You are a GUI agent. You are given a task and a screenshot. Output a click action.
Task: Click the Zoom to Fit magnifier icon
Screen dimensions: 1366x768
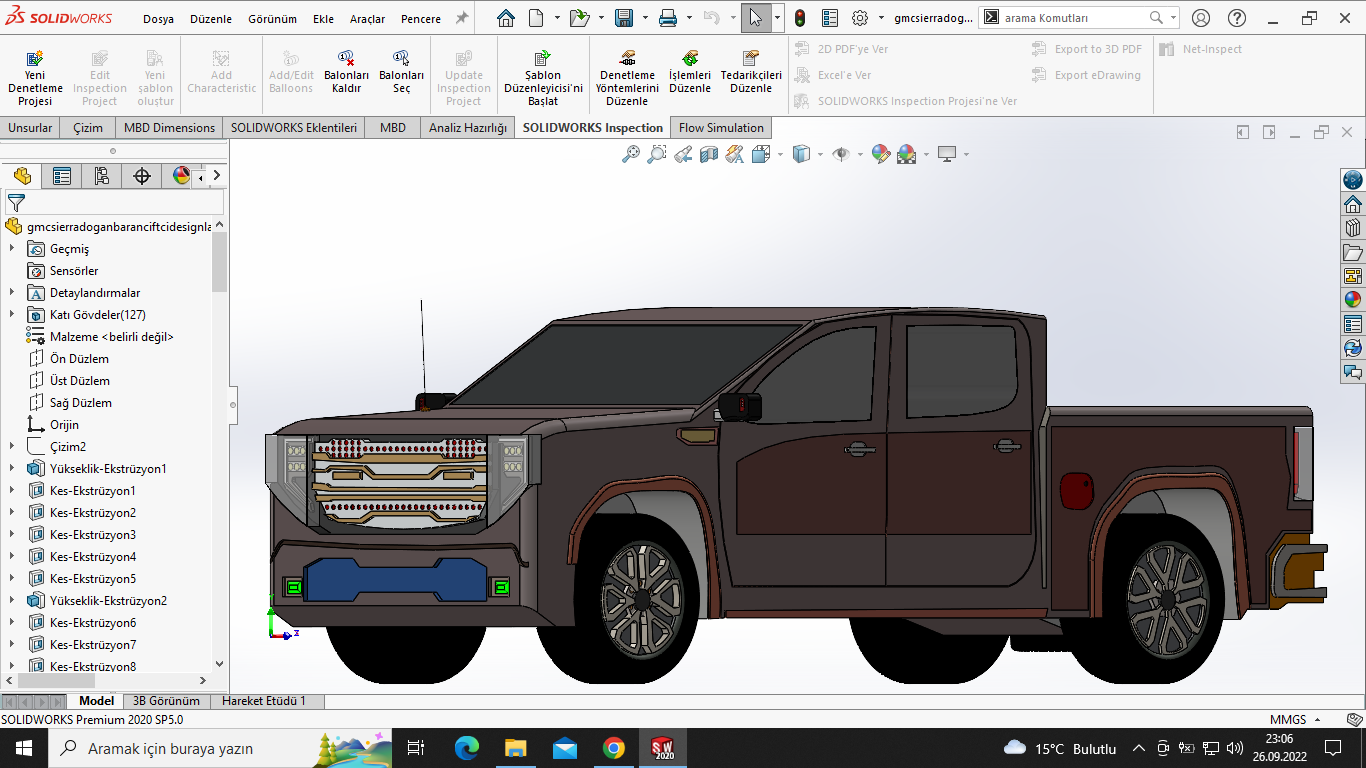pos(630,154)
